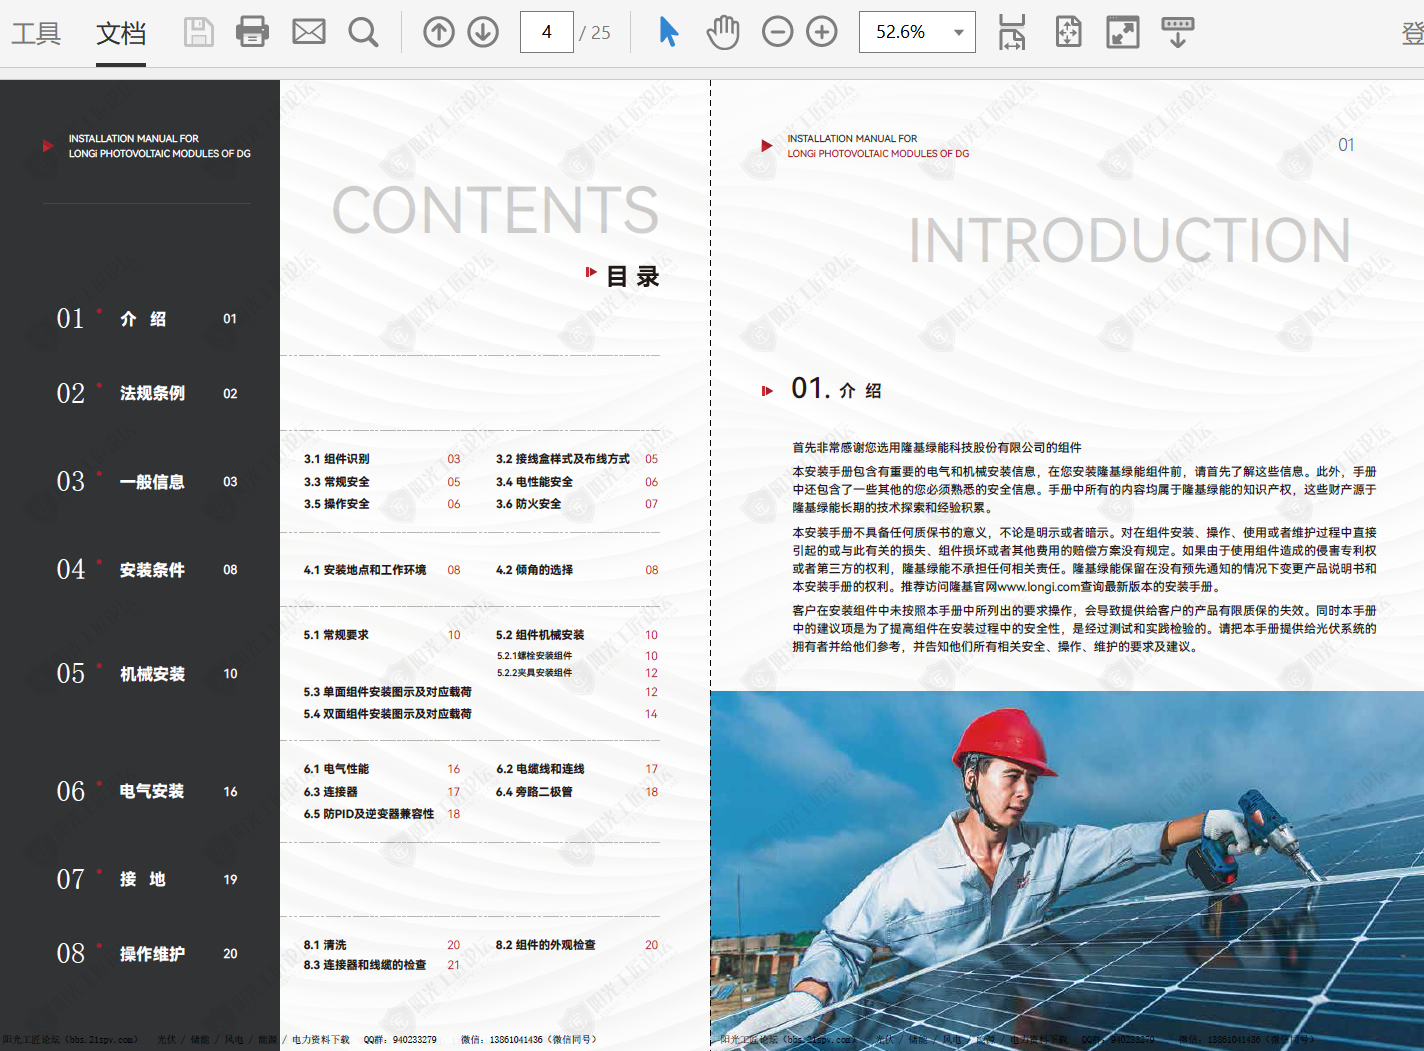The height and width of the screenshot is (1051, 1424).
Task: Click contents item 5.2 组件机械安装
Action: click(541, 635)
